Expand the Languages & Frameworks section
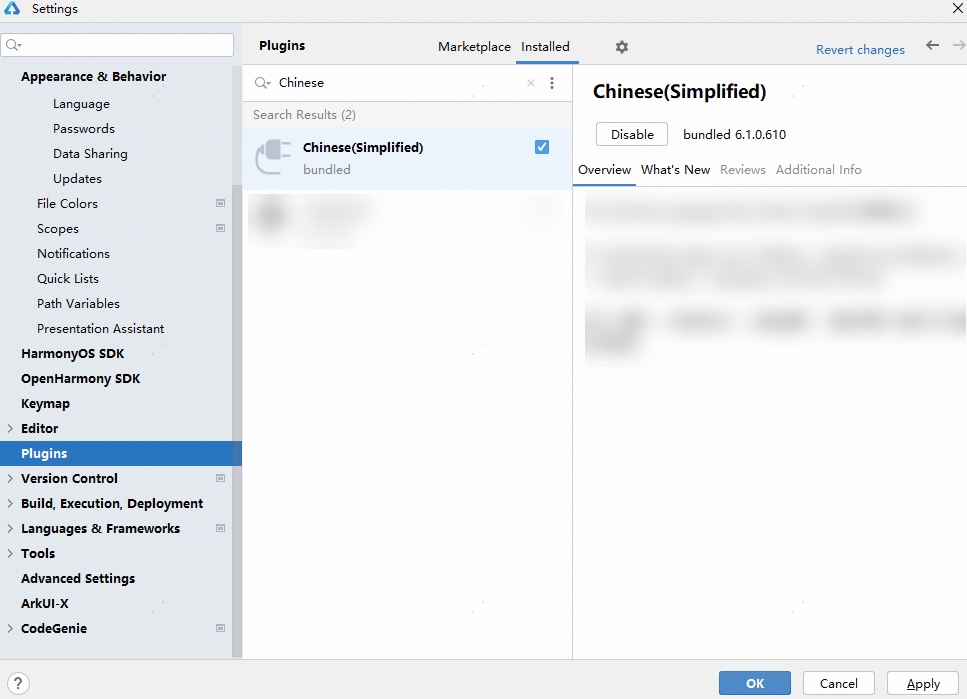This screenshot has width=967, height=699. click(10, 528)
